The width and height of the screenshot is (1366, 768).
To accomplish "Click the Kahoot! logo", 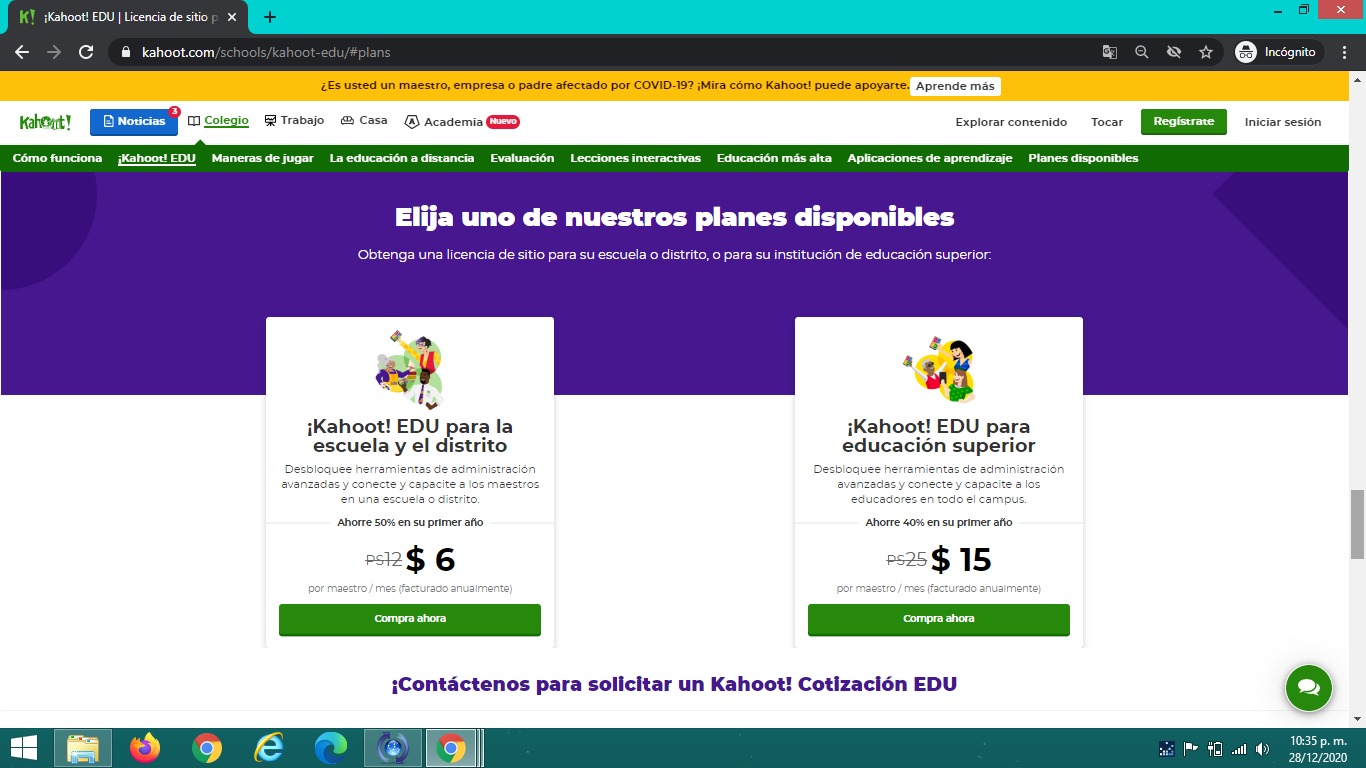I will [45, 122].
